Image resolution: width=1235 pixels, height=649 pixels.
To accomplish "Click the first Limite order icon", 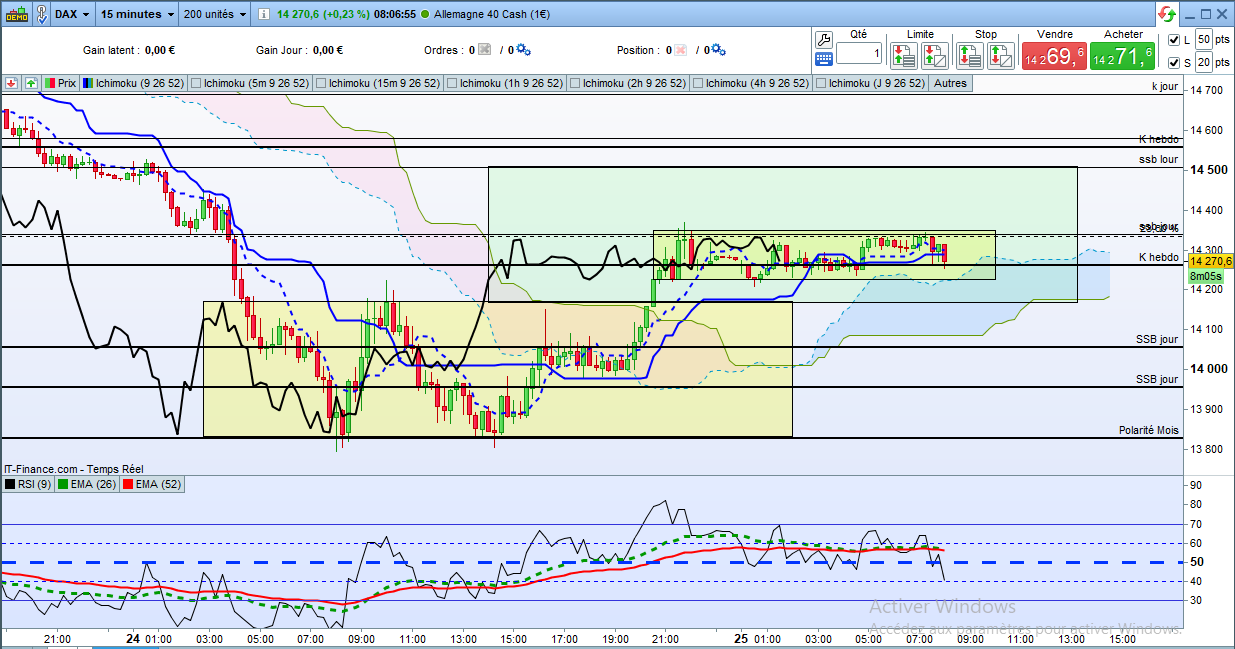I will 905,55.
